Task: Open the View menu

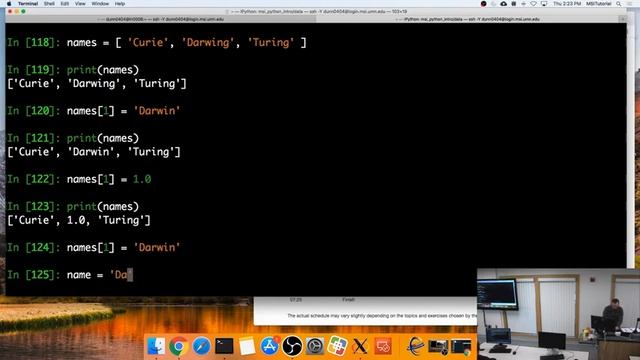Action: 80,4
